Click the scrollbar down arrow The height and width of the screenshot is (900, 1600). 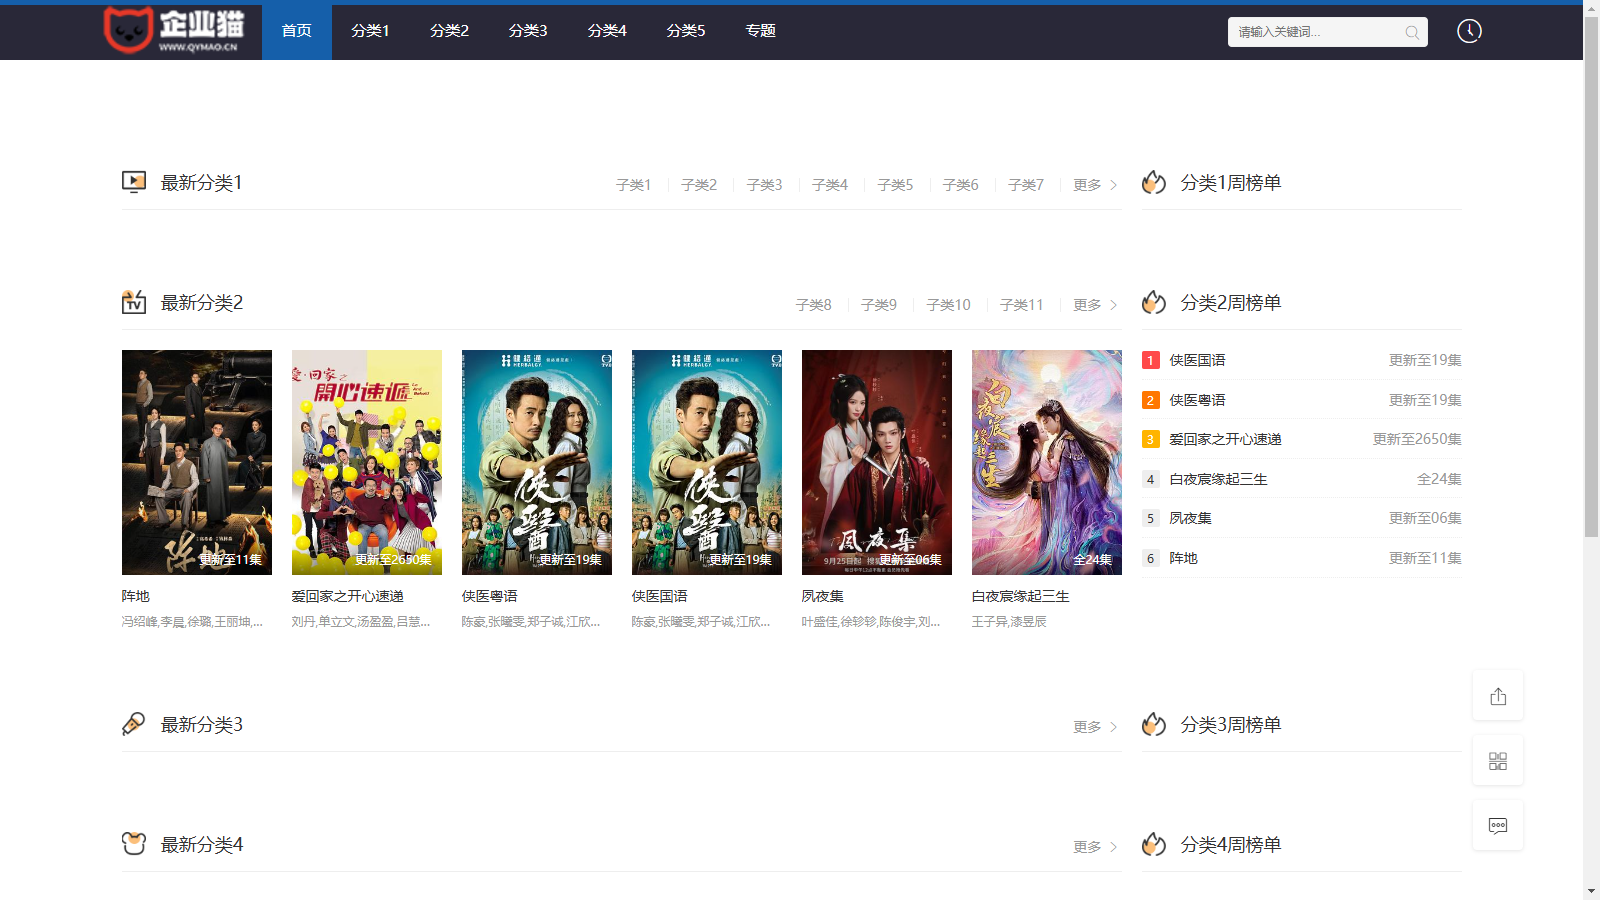click(x=1591, y=891)
